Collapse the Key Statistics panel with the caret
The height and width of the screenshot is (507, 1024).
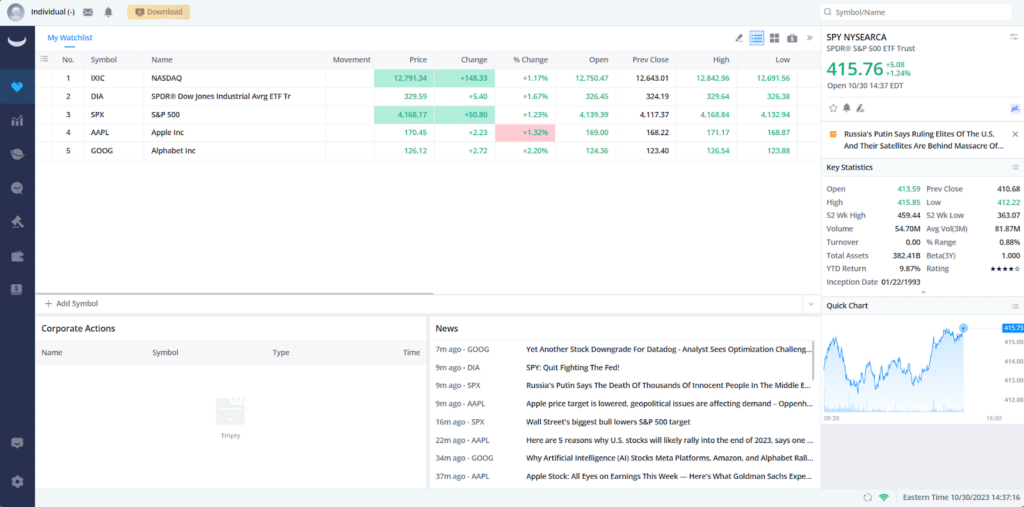(922, 292)
